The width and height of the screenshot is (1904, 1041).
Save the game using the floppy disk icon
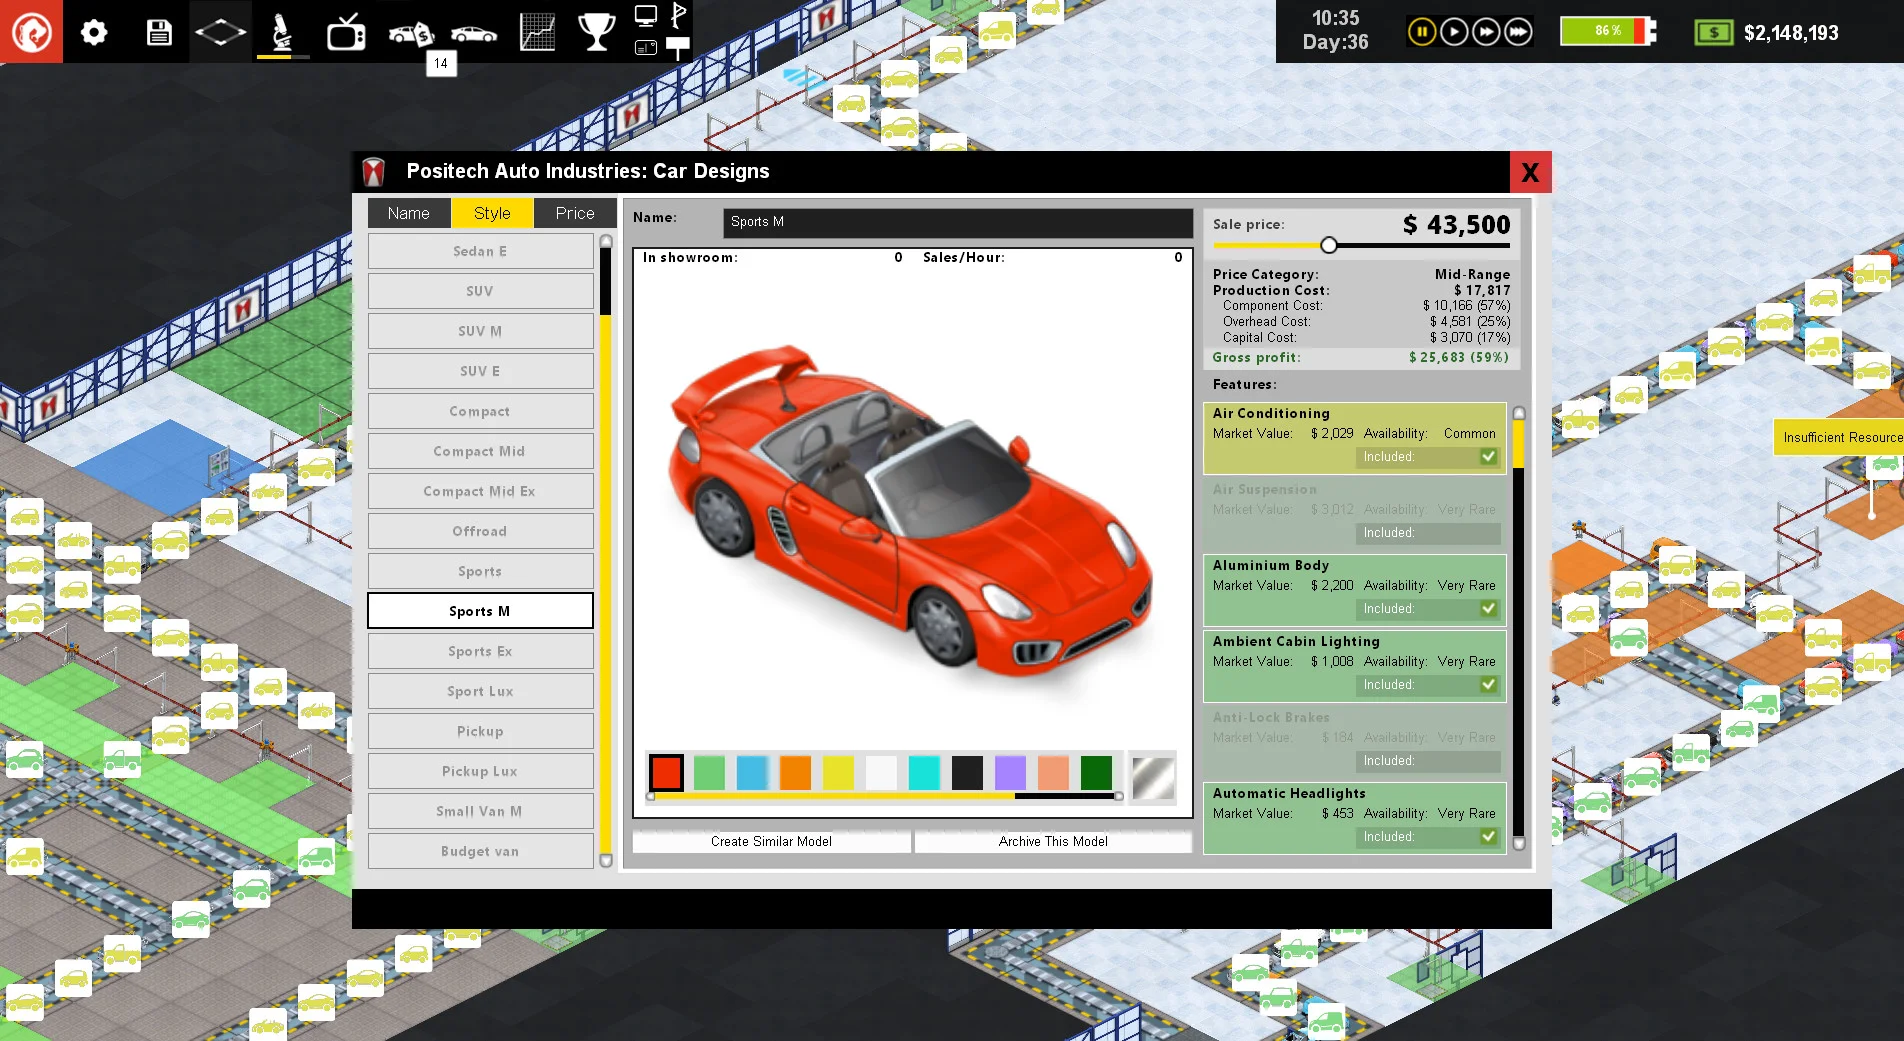click(159, 31)
